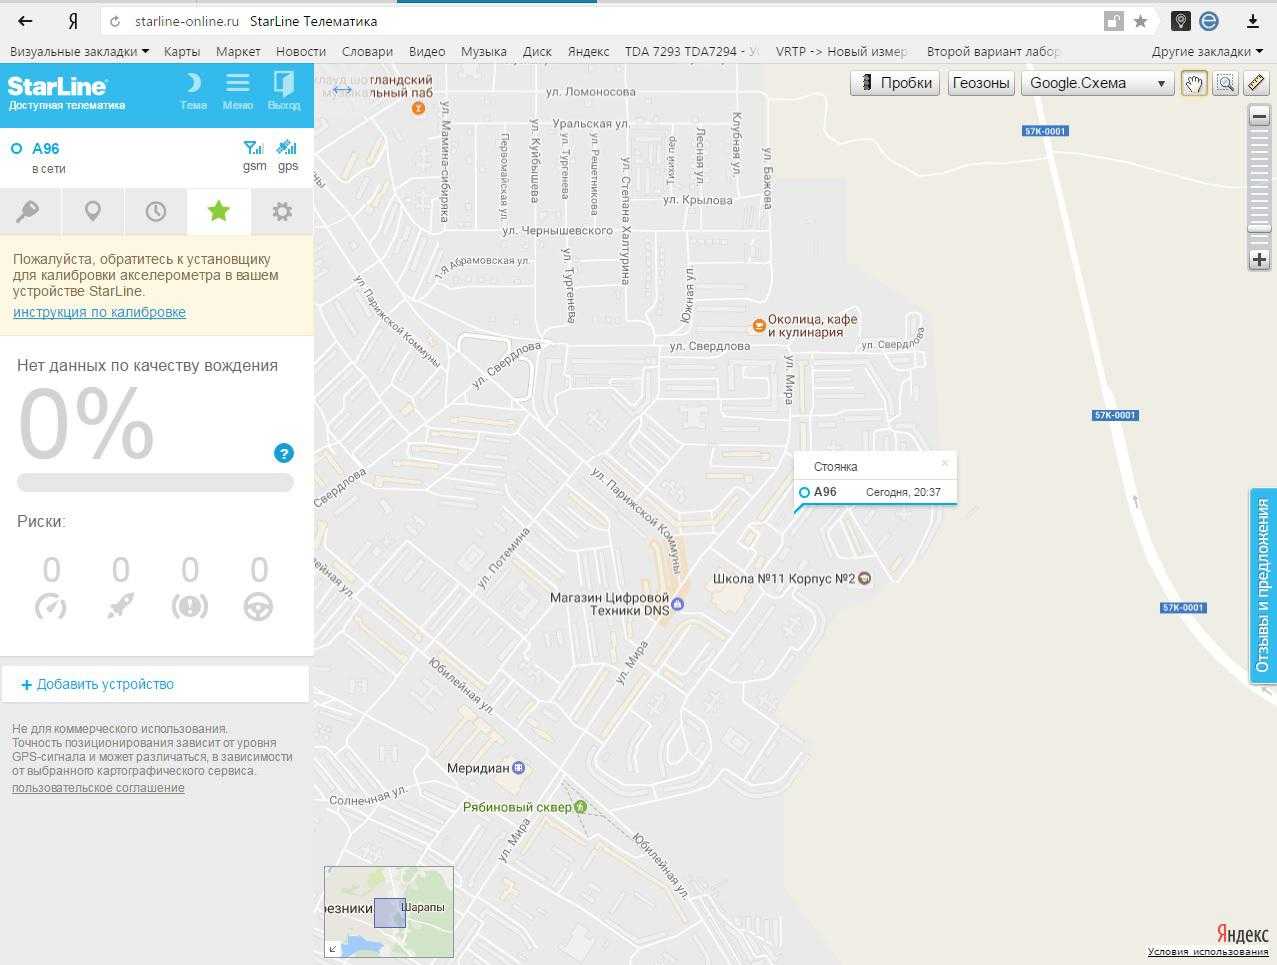
Task: Open the Видео bookmark
Action: pyautogui.click(x=427, y=51)
